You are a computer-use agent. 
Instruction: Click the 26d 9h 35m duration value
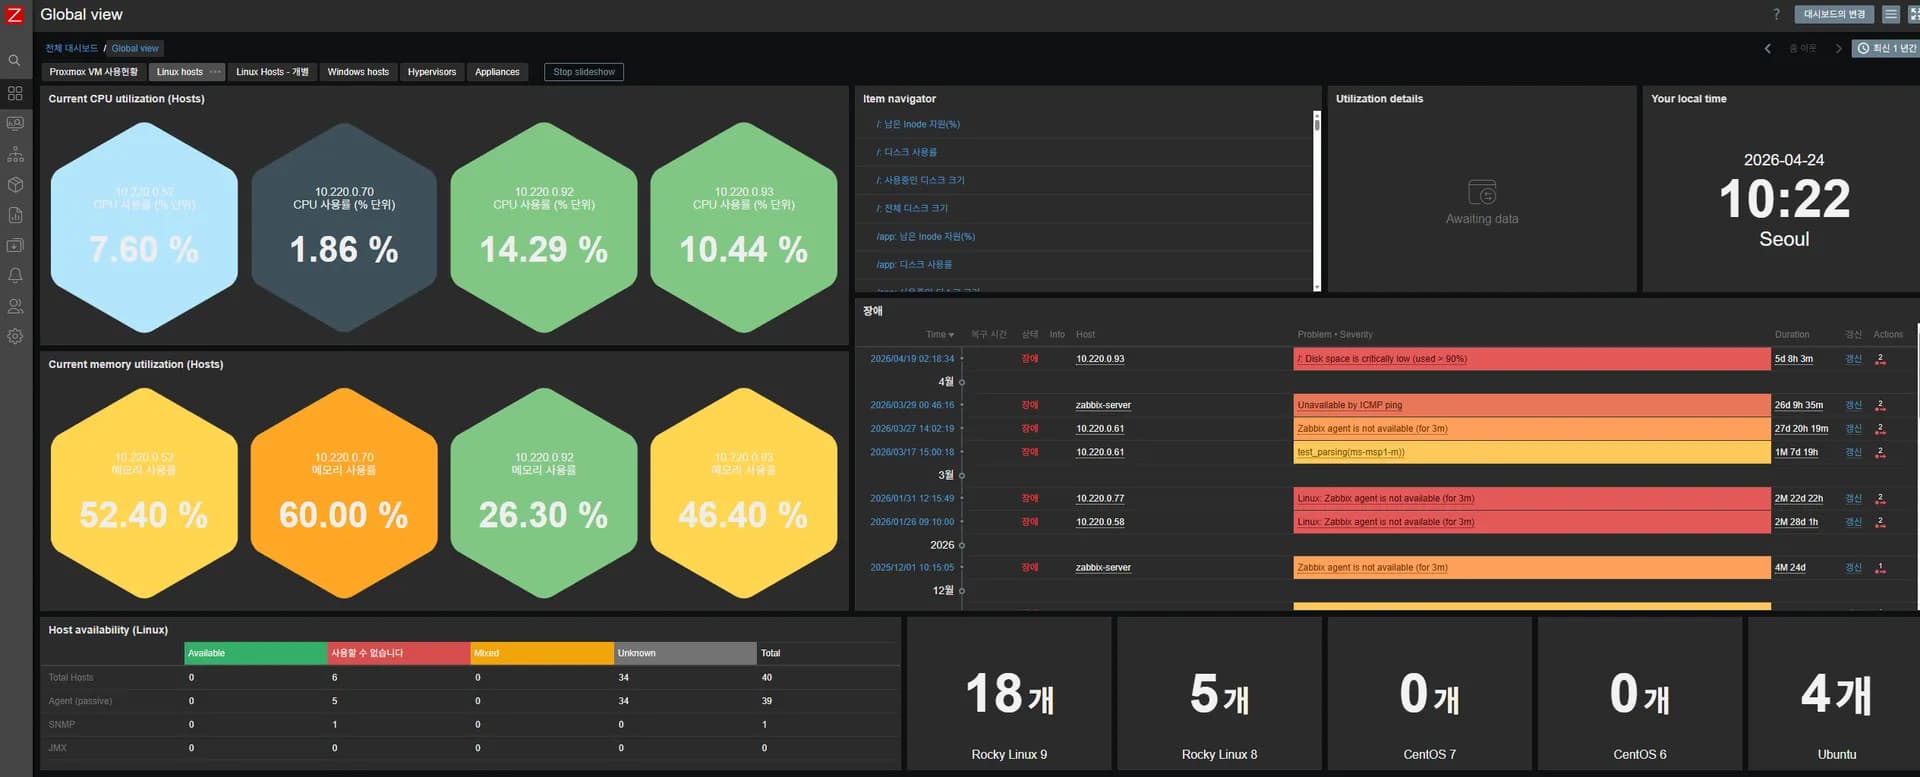point(1798,405)
